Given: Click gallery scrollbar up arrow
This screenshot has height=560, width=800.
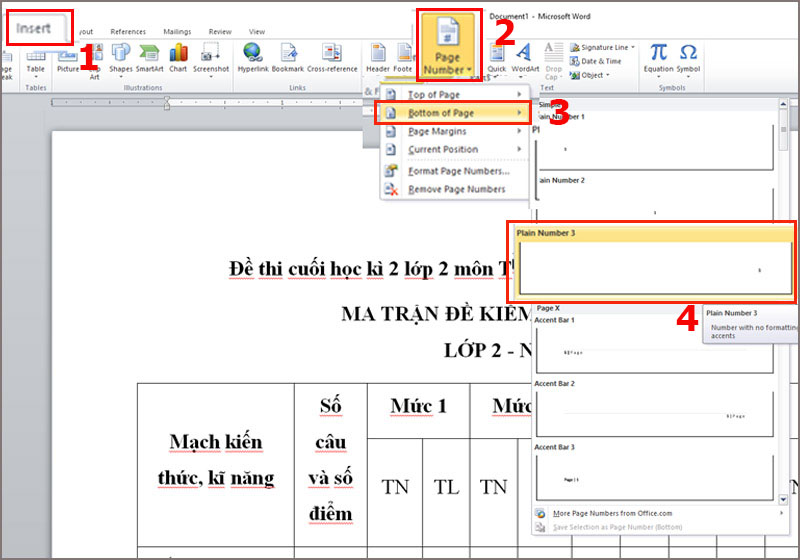Looking at the screenshot, I should pyautogui.click(x=783, y=104).
